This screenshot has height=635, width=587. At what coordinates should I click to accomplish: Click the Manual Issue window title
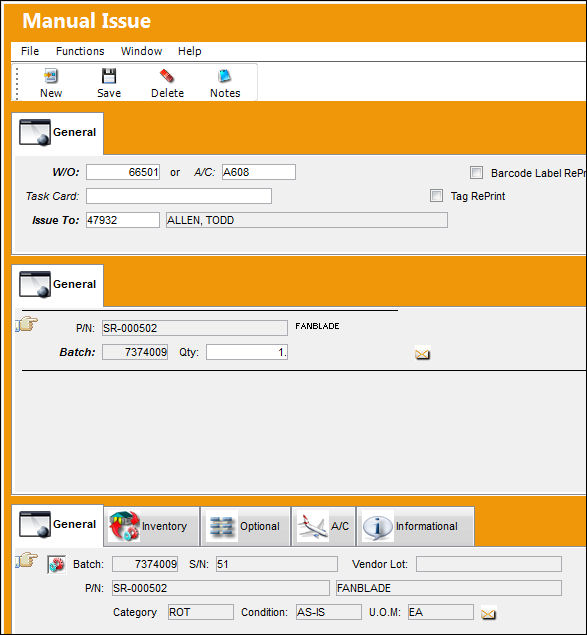point(86,21)
